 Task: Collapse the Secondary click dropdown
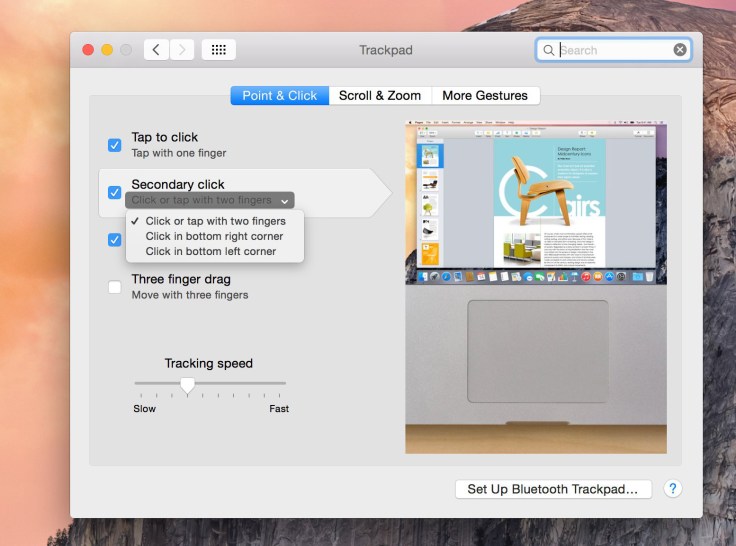tap(210, 200)
